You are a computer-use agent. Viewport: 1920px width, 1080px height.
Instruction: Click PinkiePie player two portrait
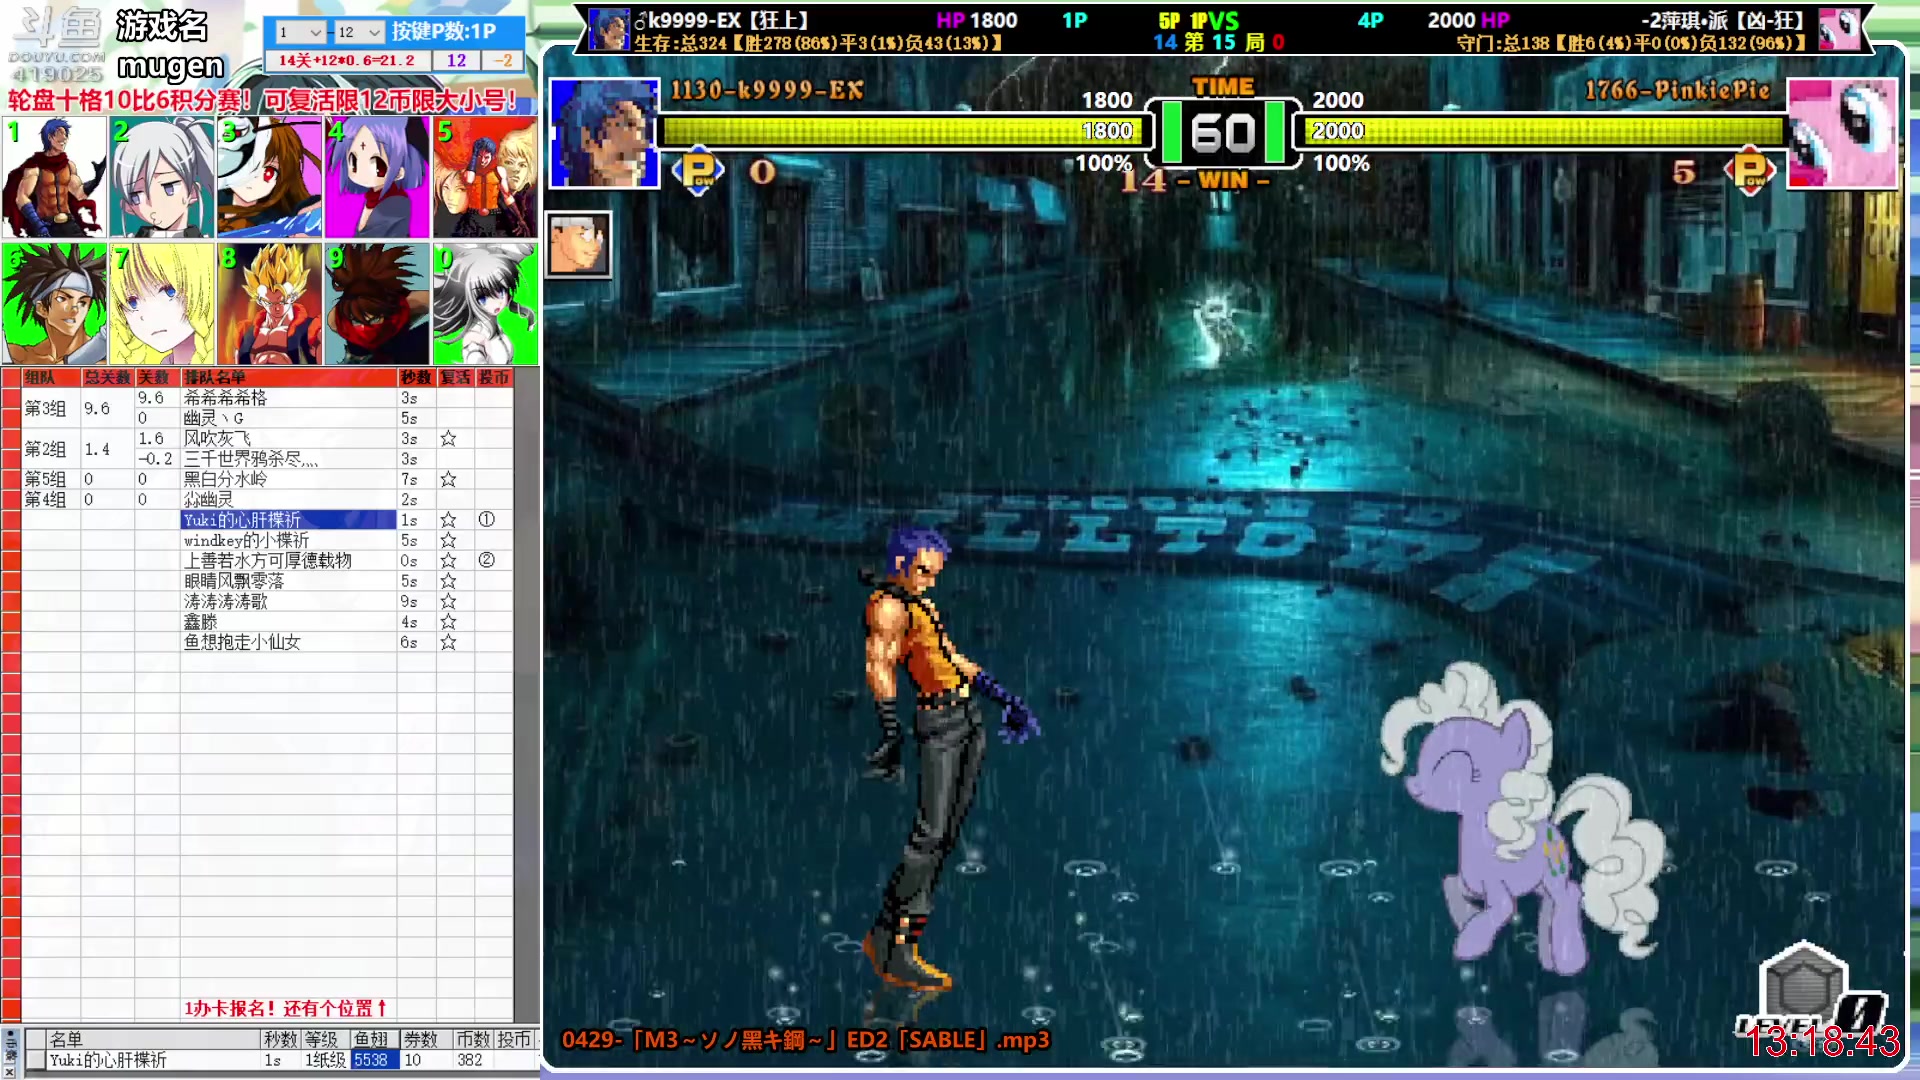tap(1842, 133)
